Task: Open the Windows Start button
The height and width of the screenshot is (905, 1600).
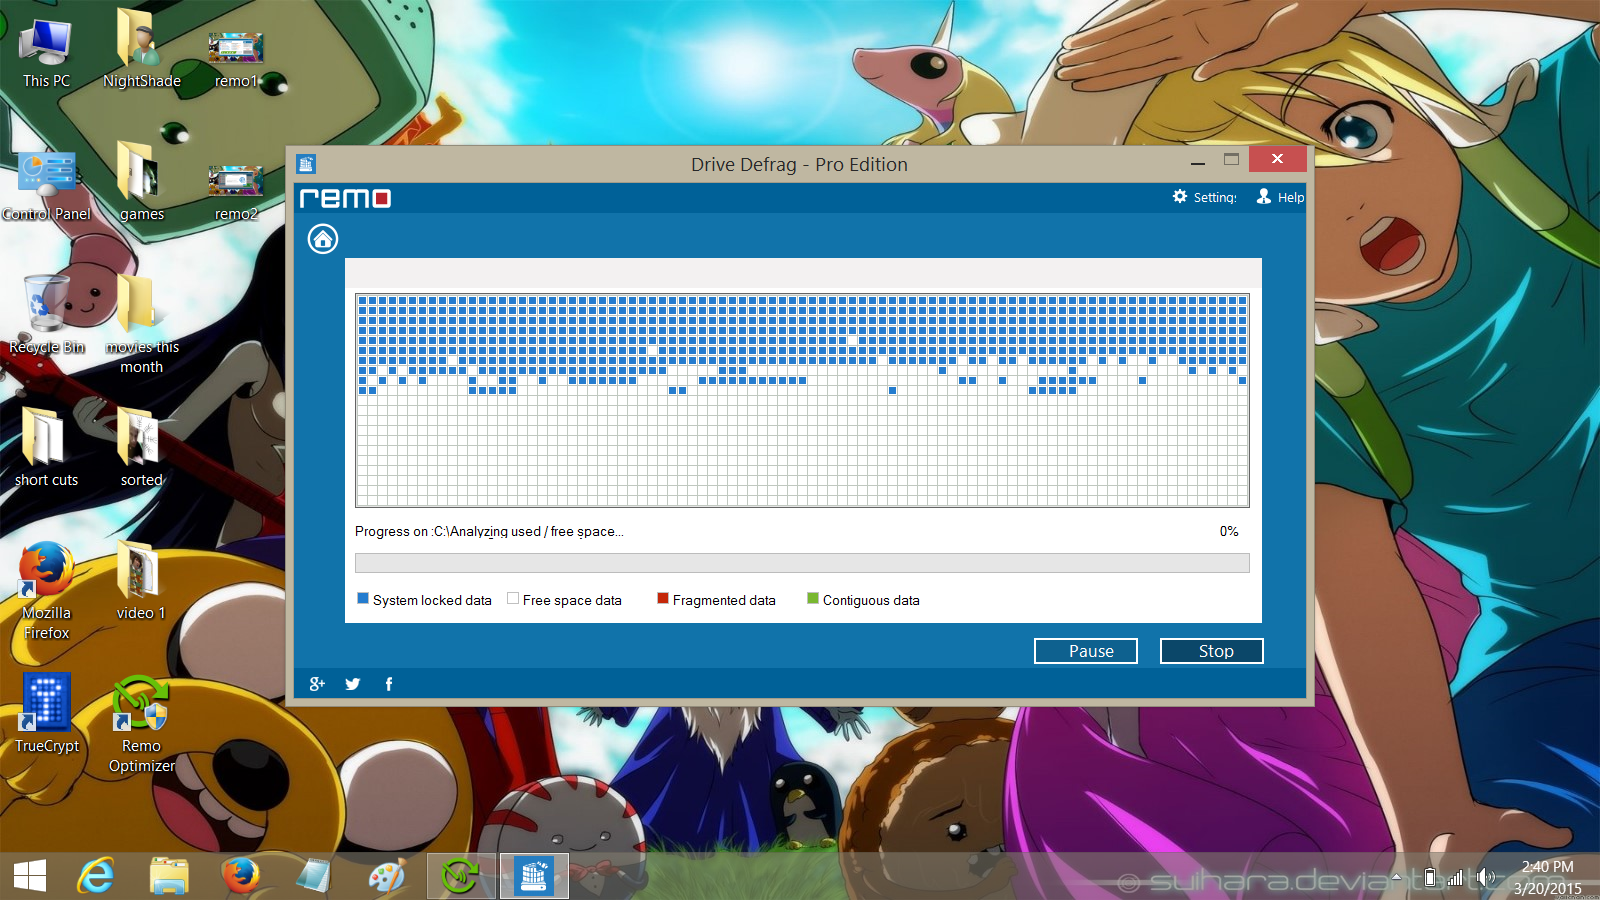Action: (30, 876)
